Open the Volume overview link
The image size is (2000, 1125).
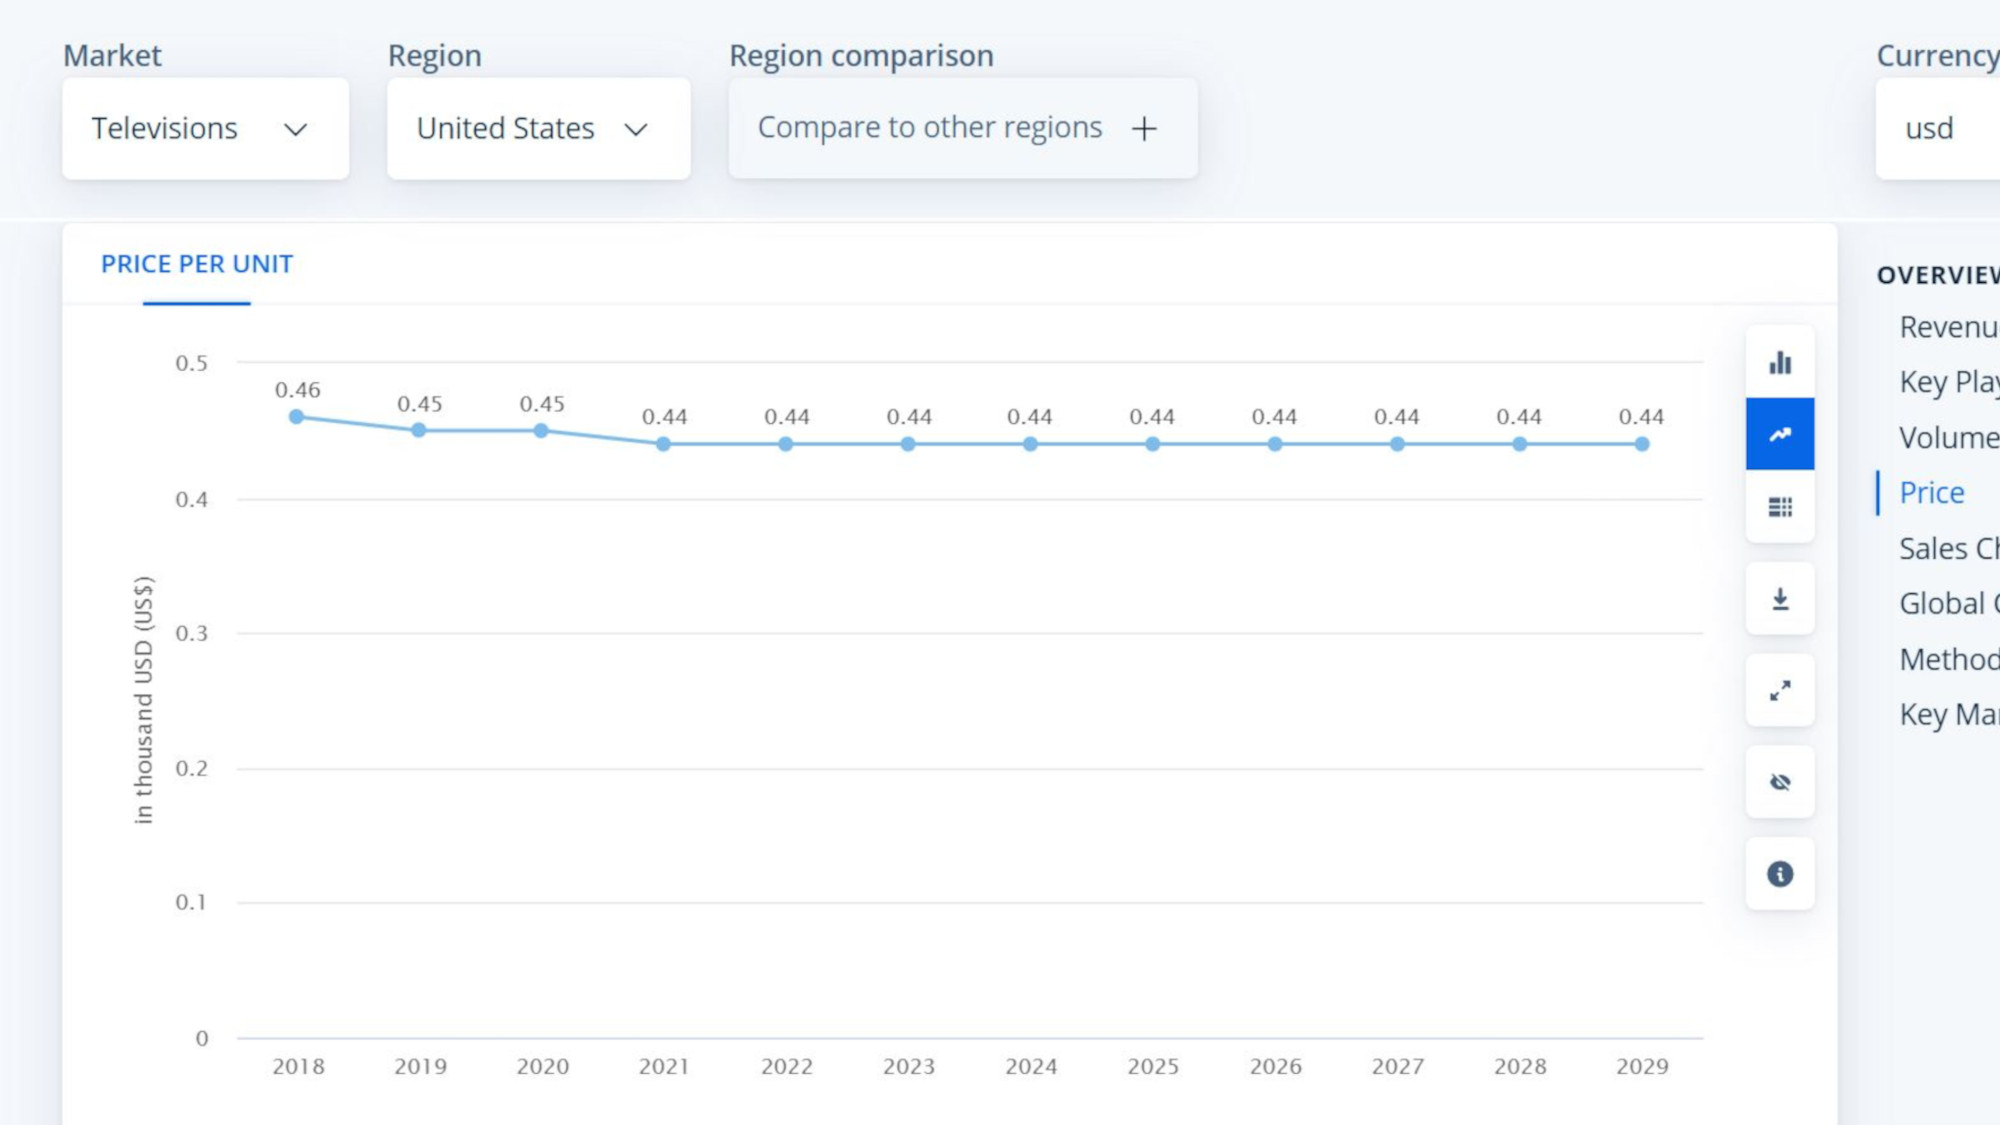(1947, 438)
